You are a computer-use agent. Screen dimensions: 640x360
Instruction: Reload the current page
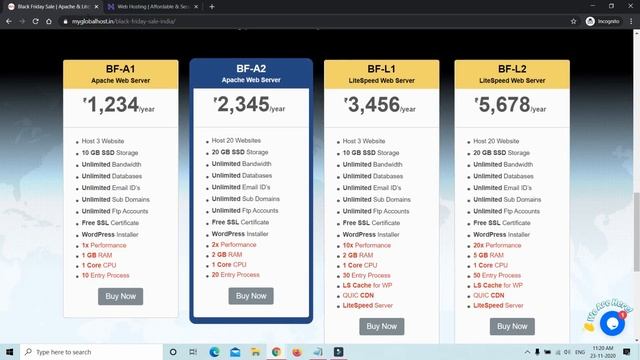(36, 21)
